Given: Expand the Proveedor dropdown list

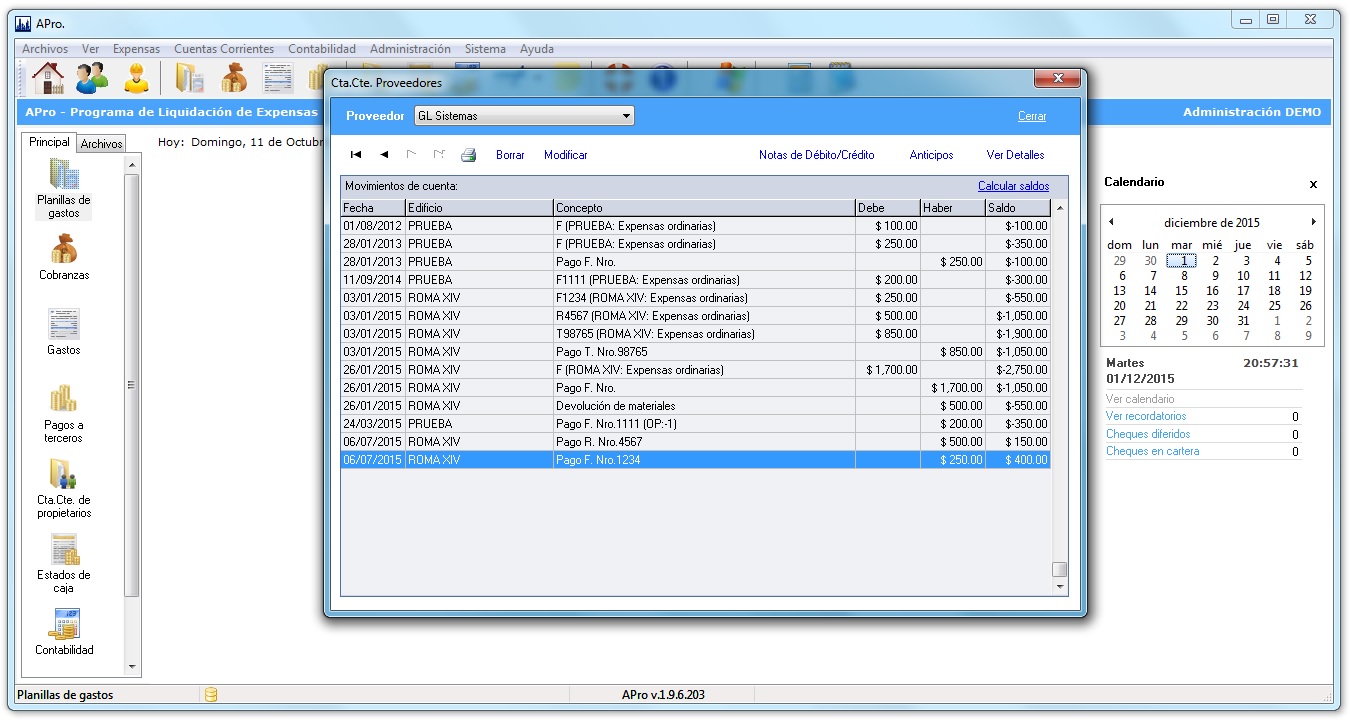Looking at the screenshot, I should [x=626, y=116].
